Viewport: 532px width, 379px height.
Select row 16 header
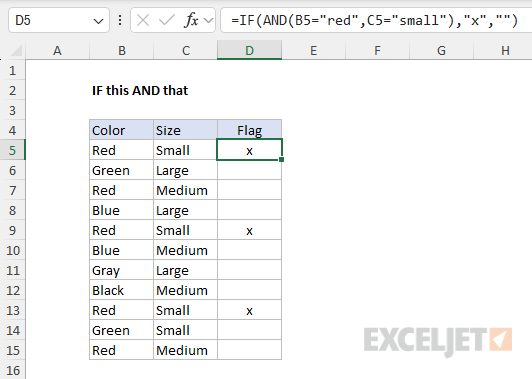[x=13, y=370]
